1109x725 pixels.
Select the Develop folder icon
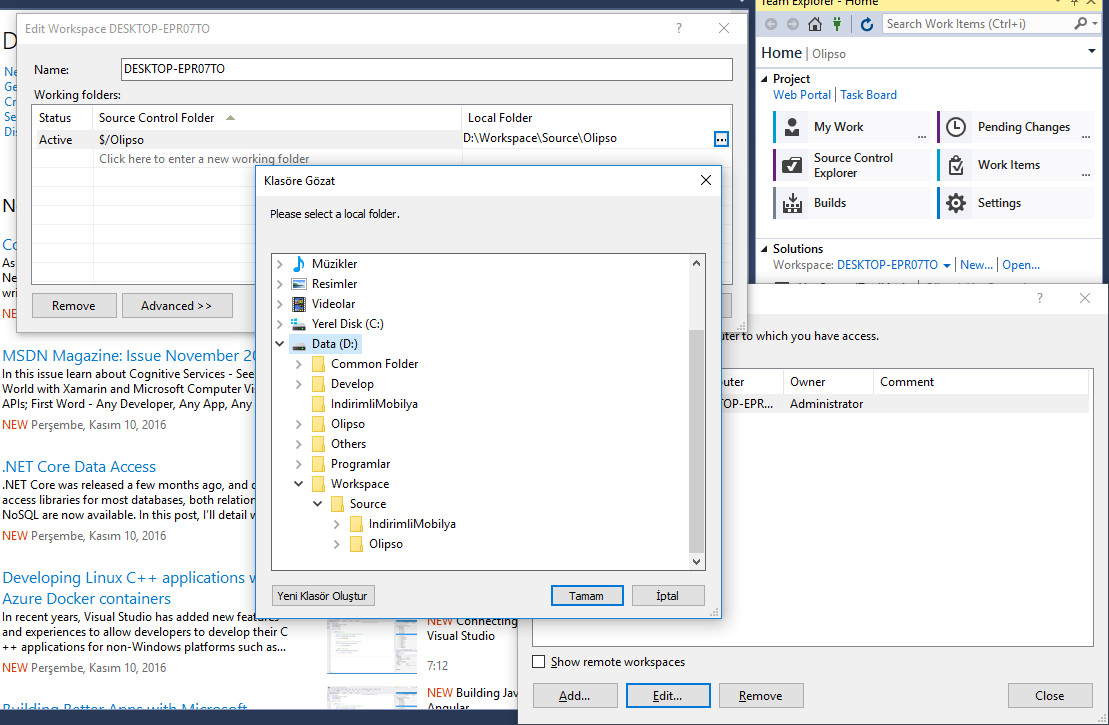pyautogui.click(x=318, y=384)
